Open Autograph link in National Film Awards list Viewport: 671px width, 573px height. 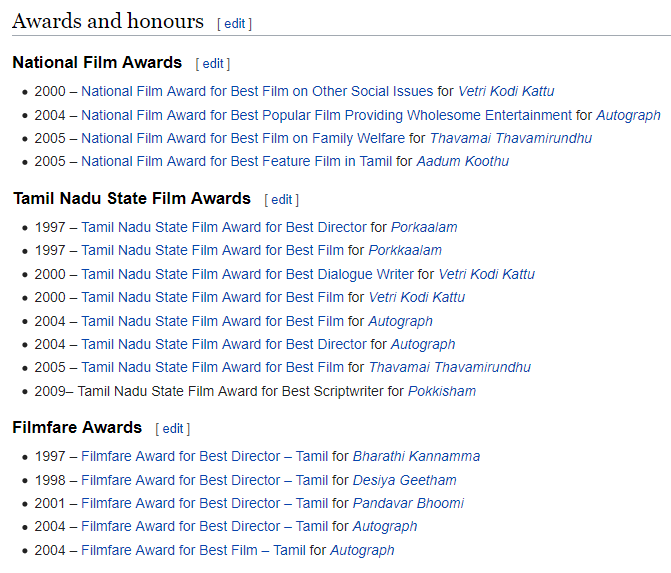tap(629, 115)
